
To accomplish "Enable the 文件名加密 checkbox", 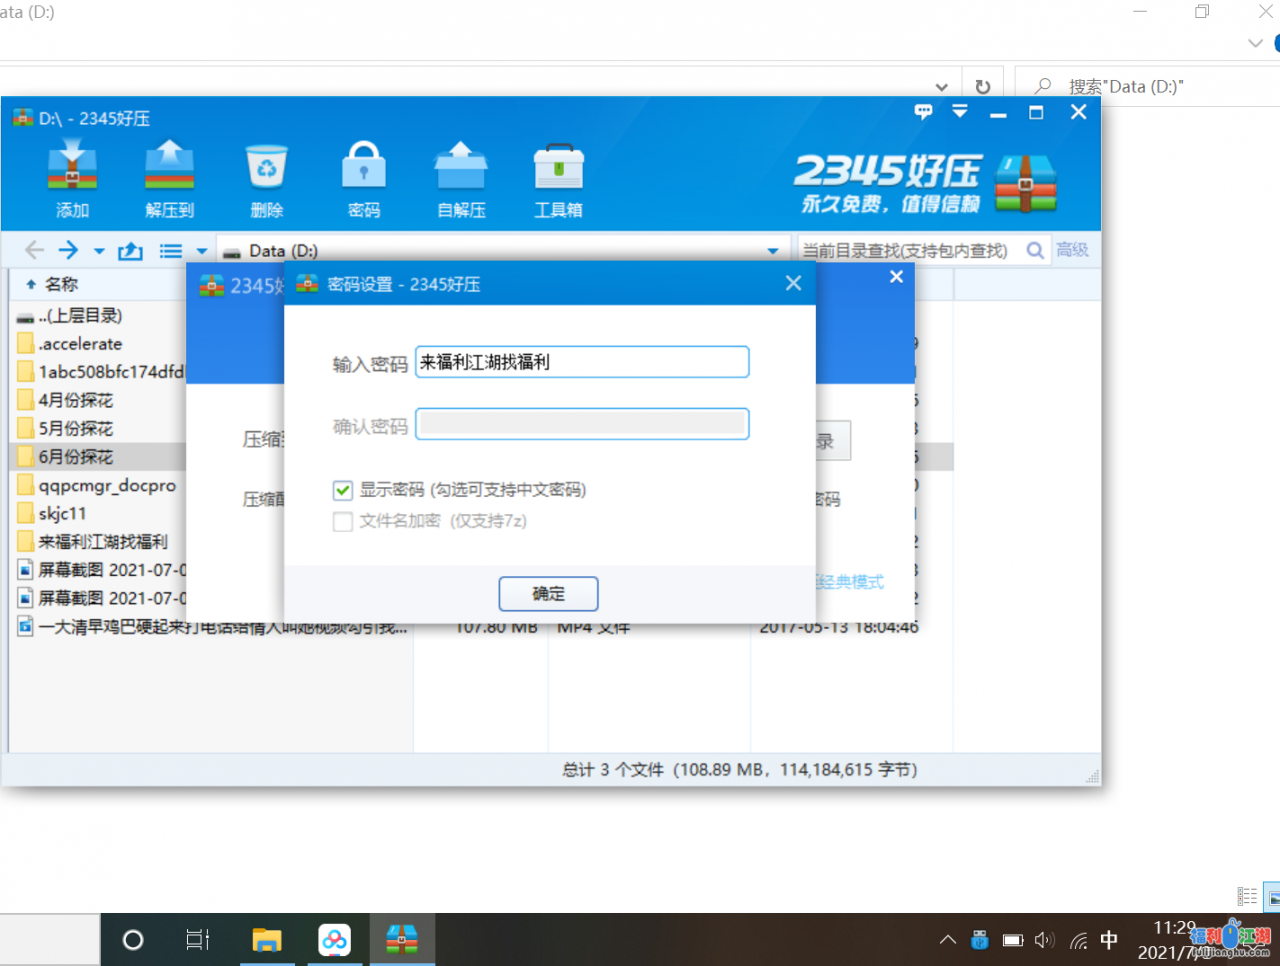I will click(343, 521).
